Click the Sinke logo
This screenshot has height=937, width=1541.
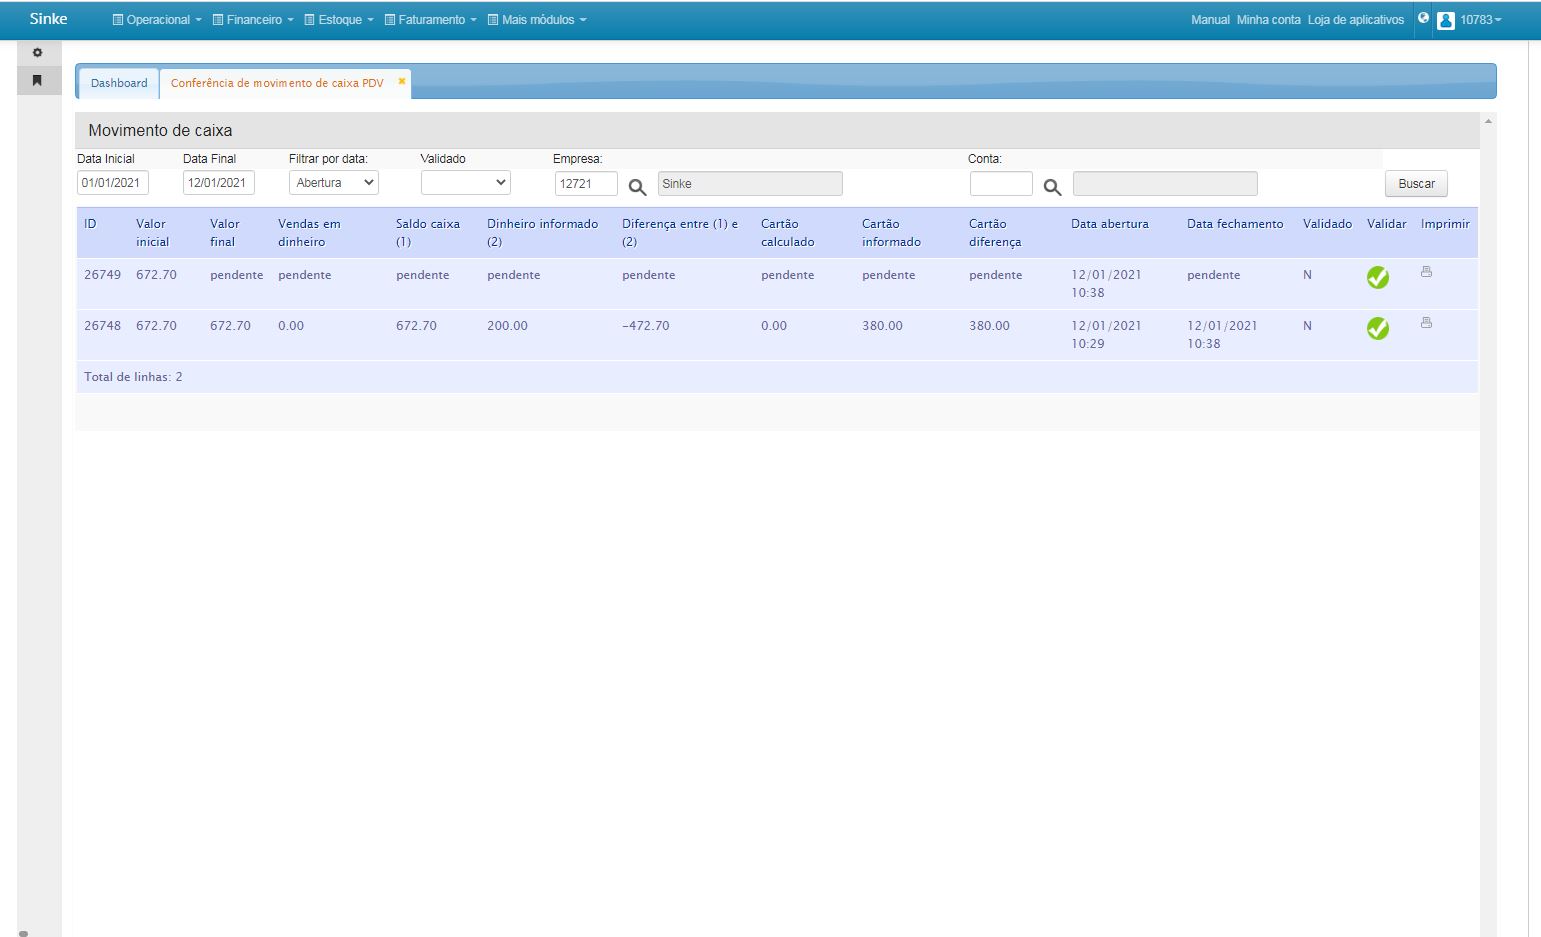[x=48, y=19]
